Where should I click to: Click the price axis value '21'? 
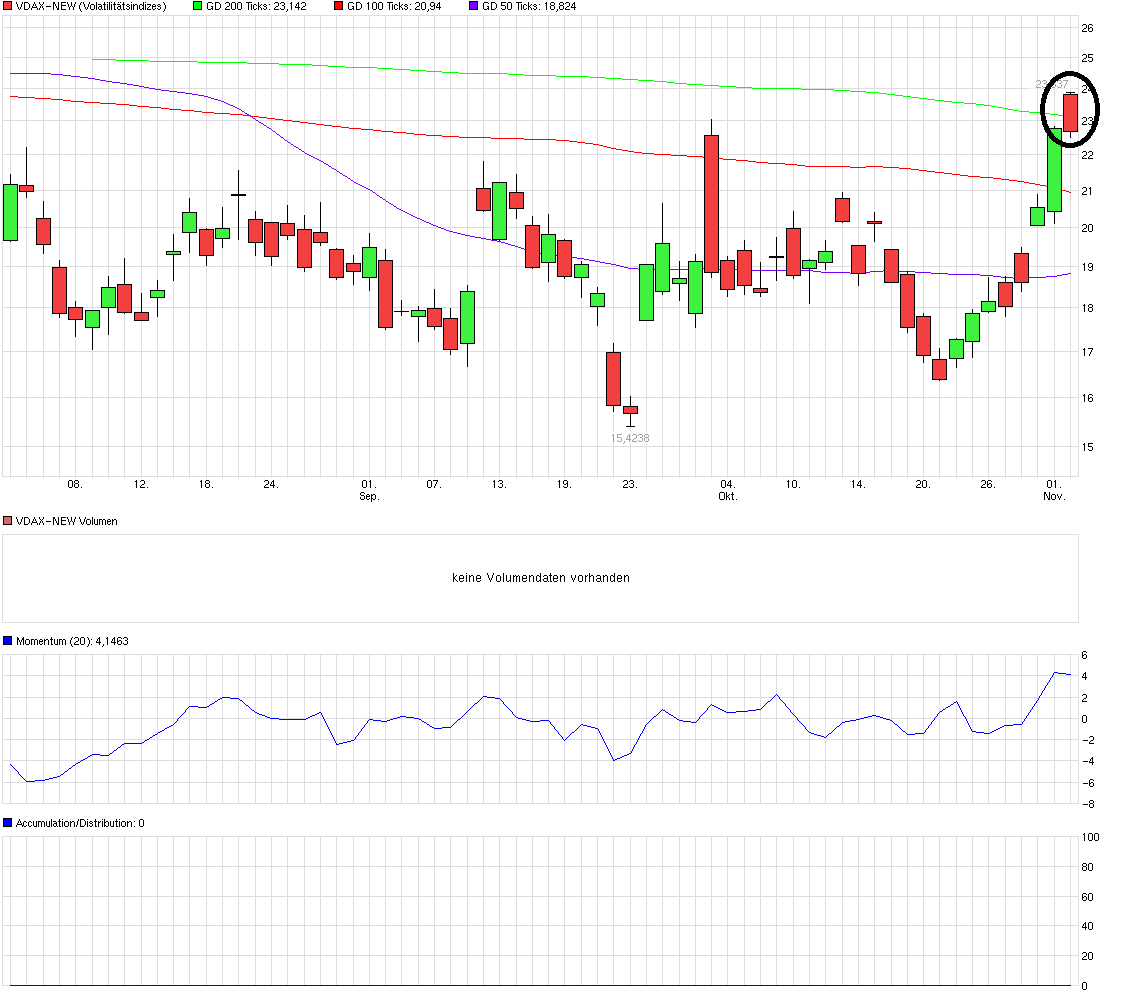click(x=1088, y=192)
